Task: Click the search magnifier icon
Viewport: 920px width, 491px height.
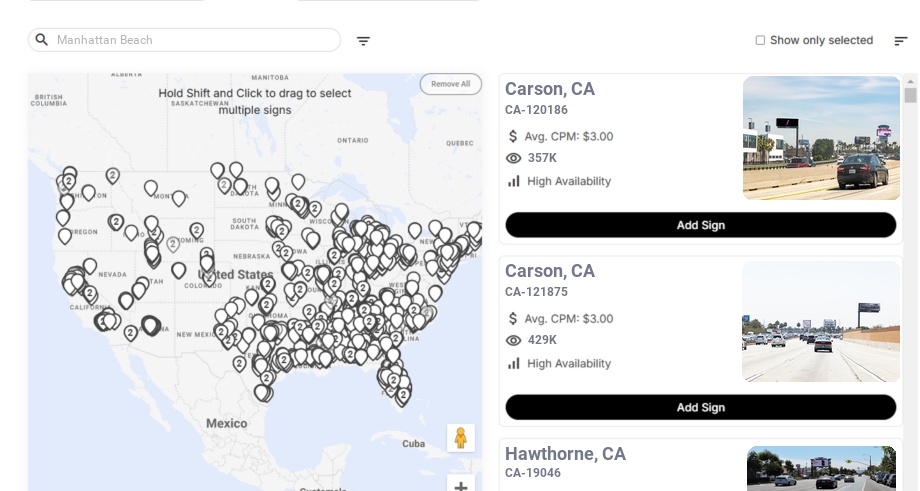Action: click(x=41, y=40)
